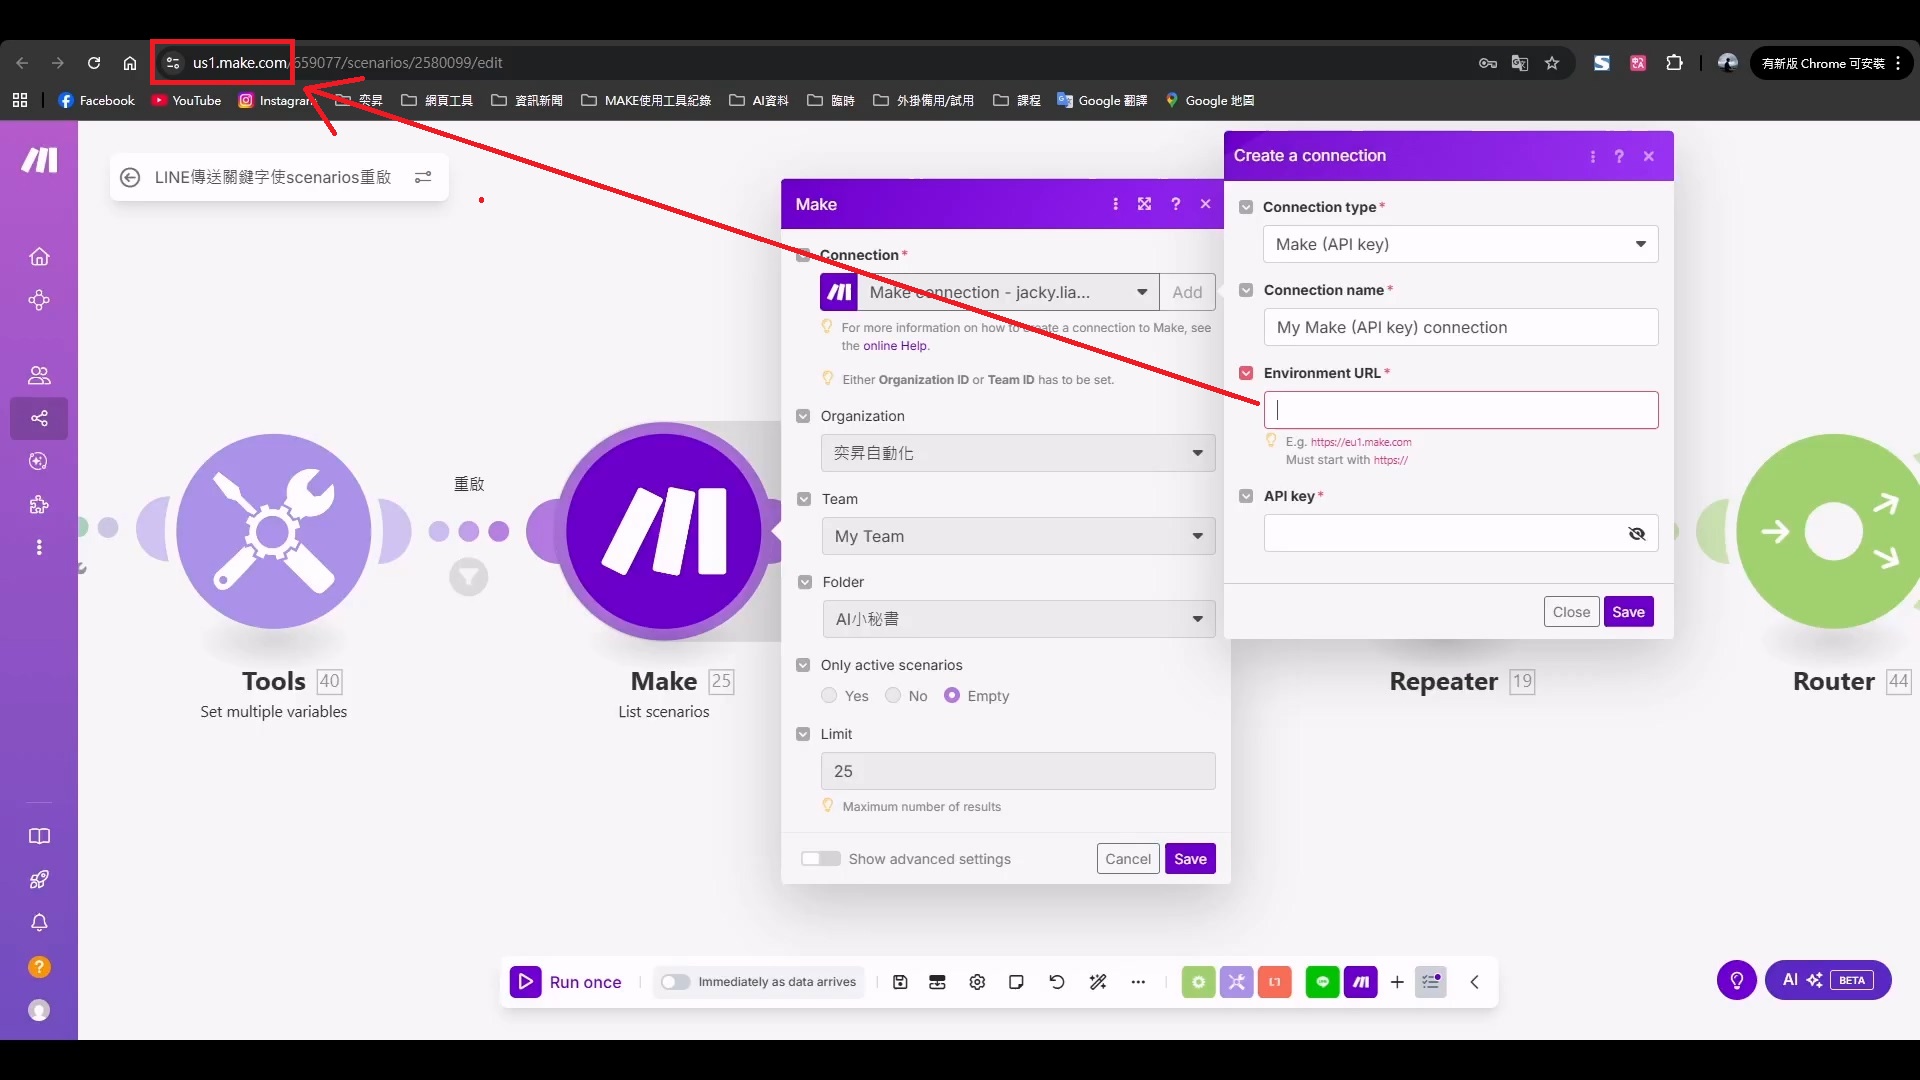Click the Tools module on canvas
This screenshot has height=1080, width=1920.
pos(274,531)
